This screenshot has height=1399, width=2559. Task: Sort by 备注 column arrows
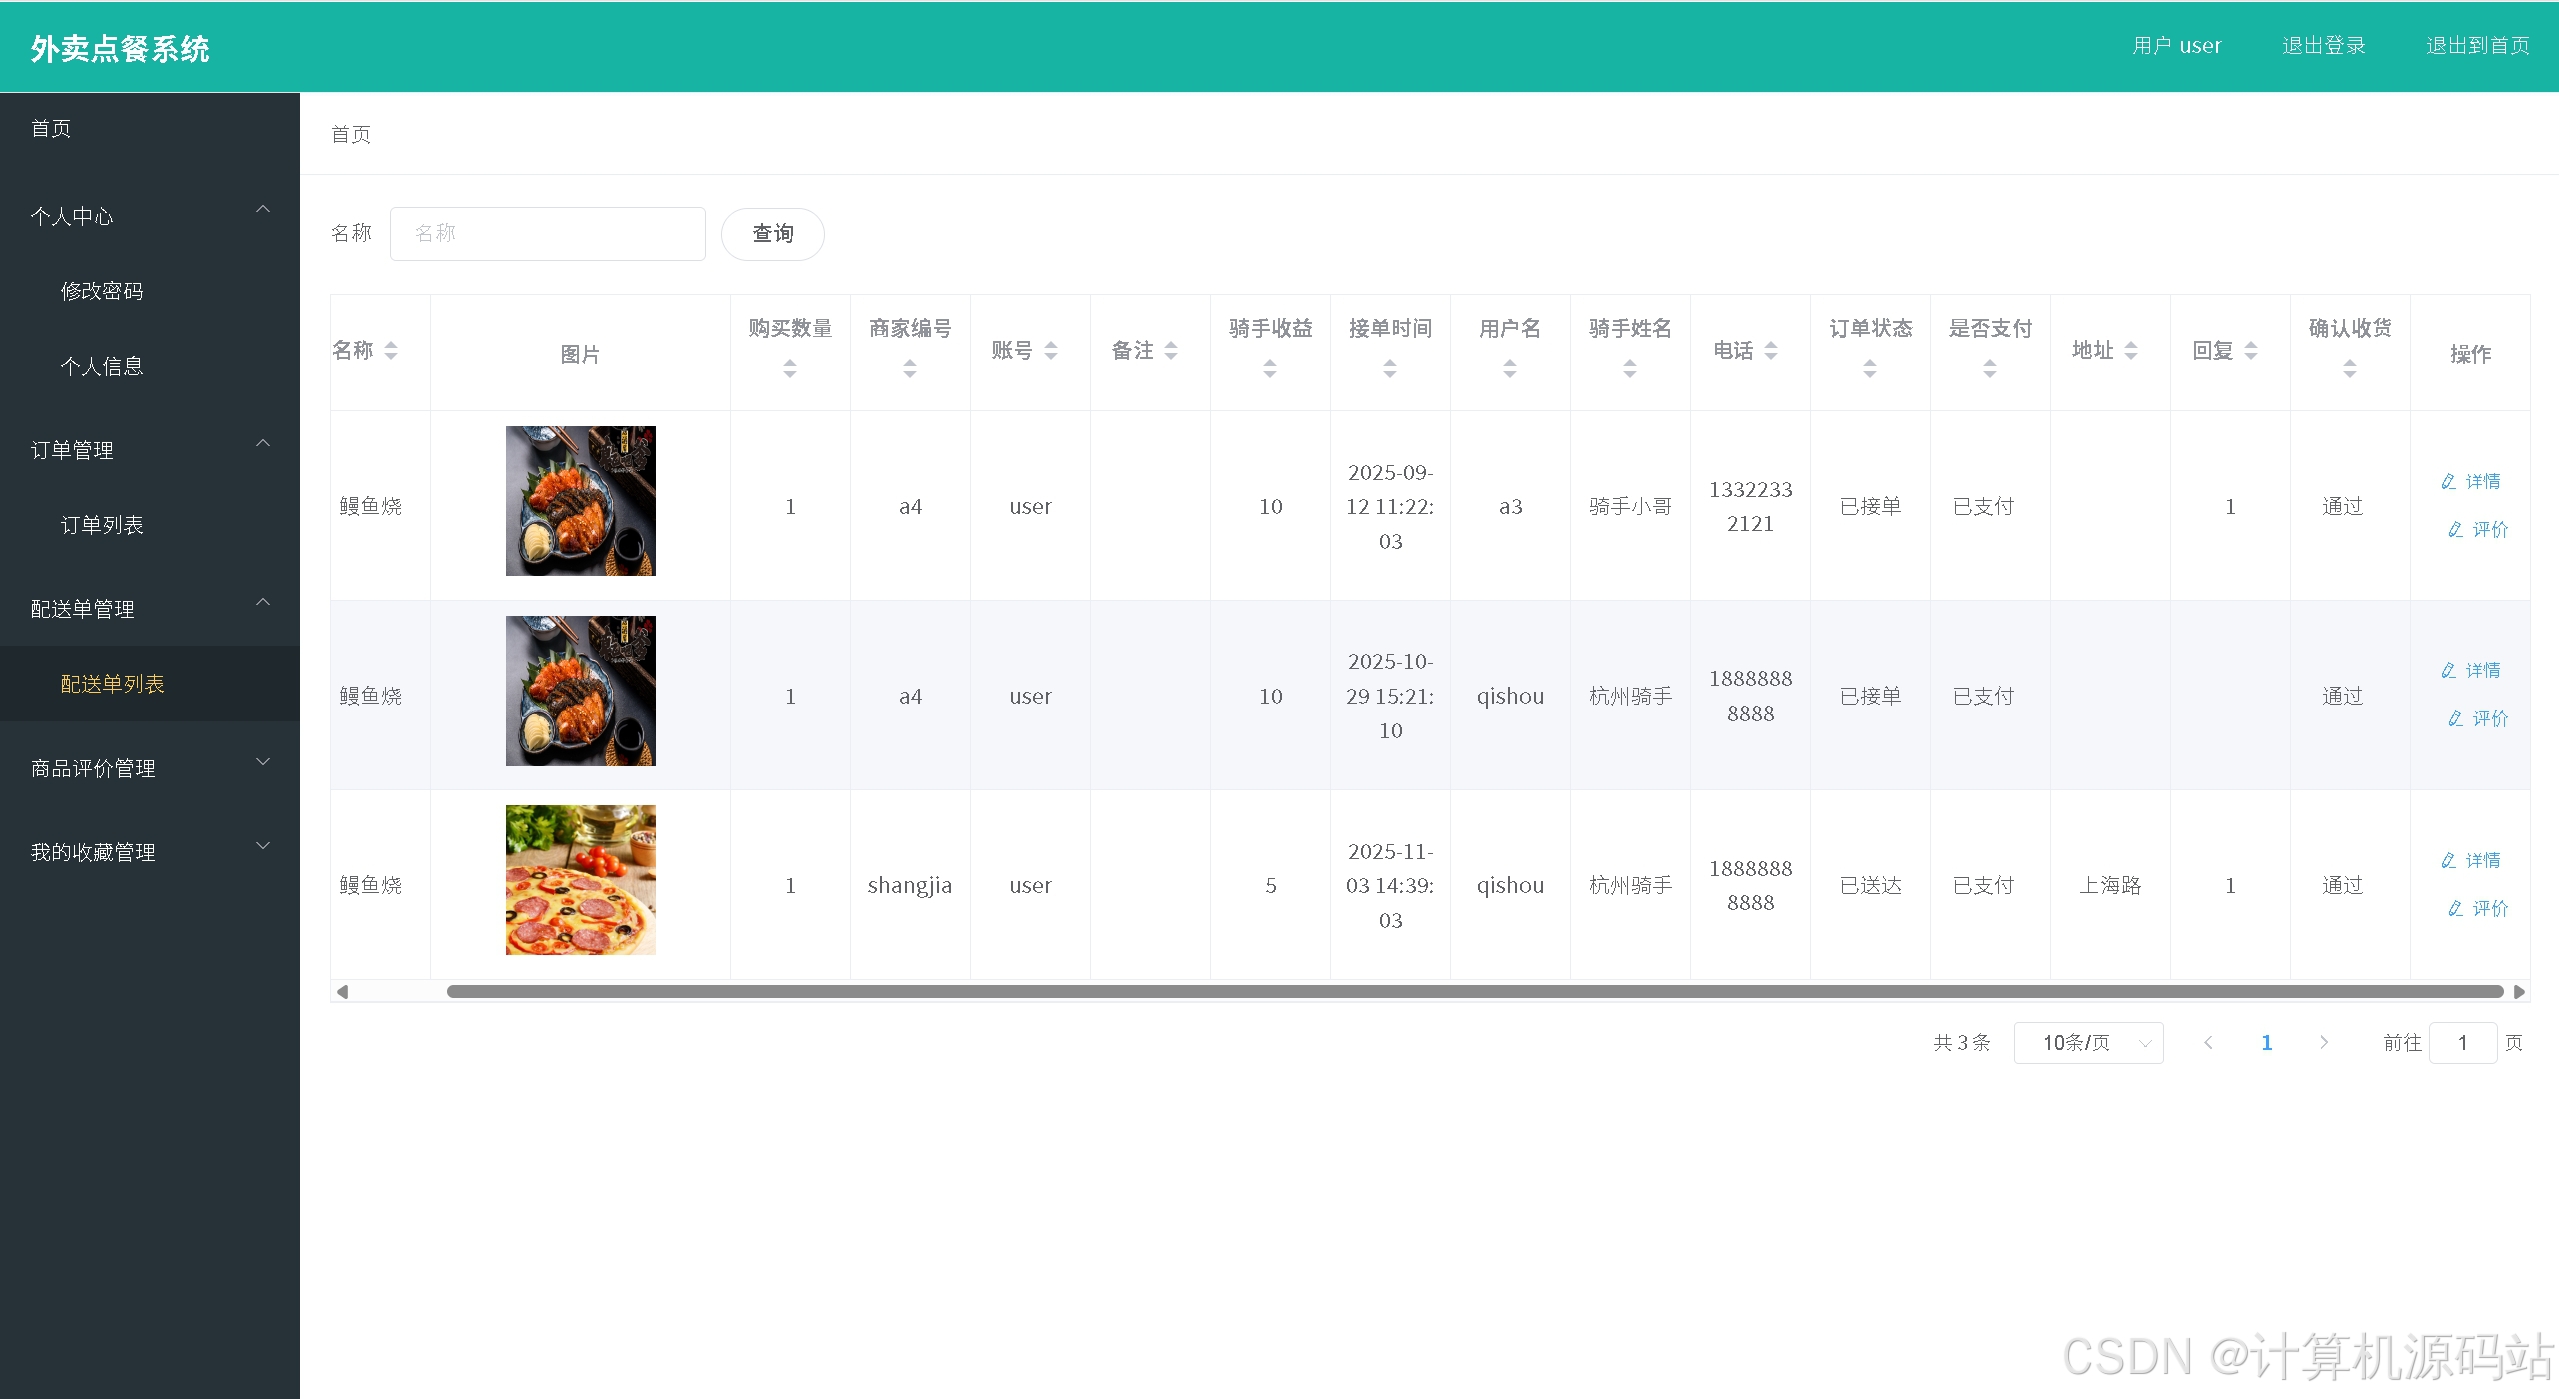[1171, 351]
